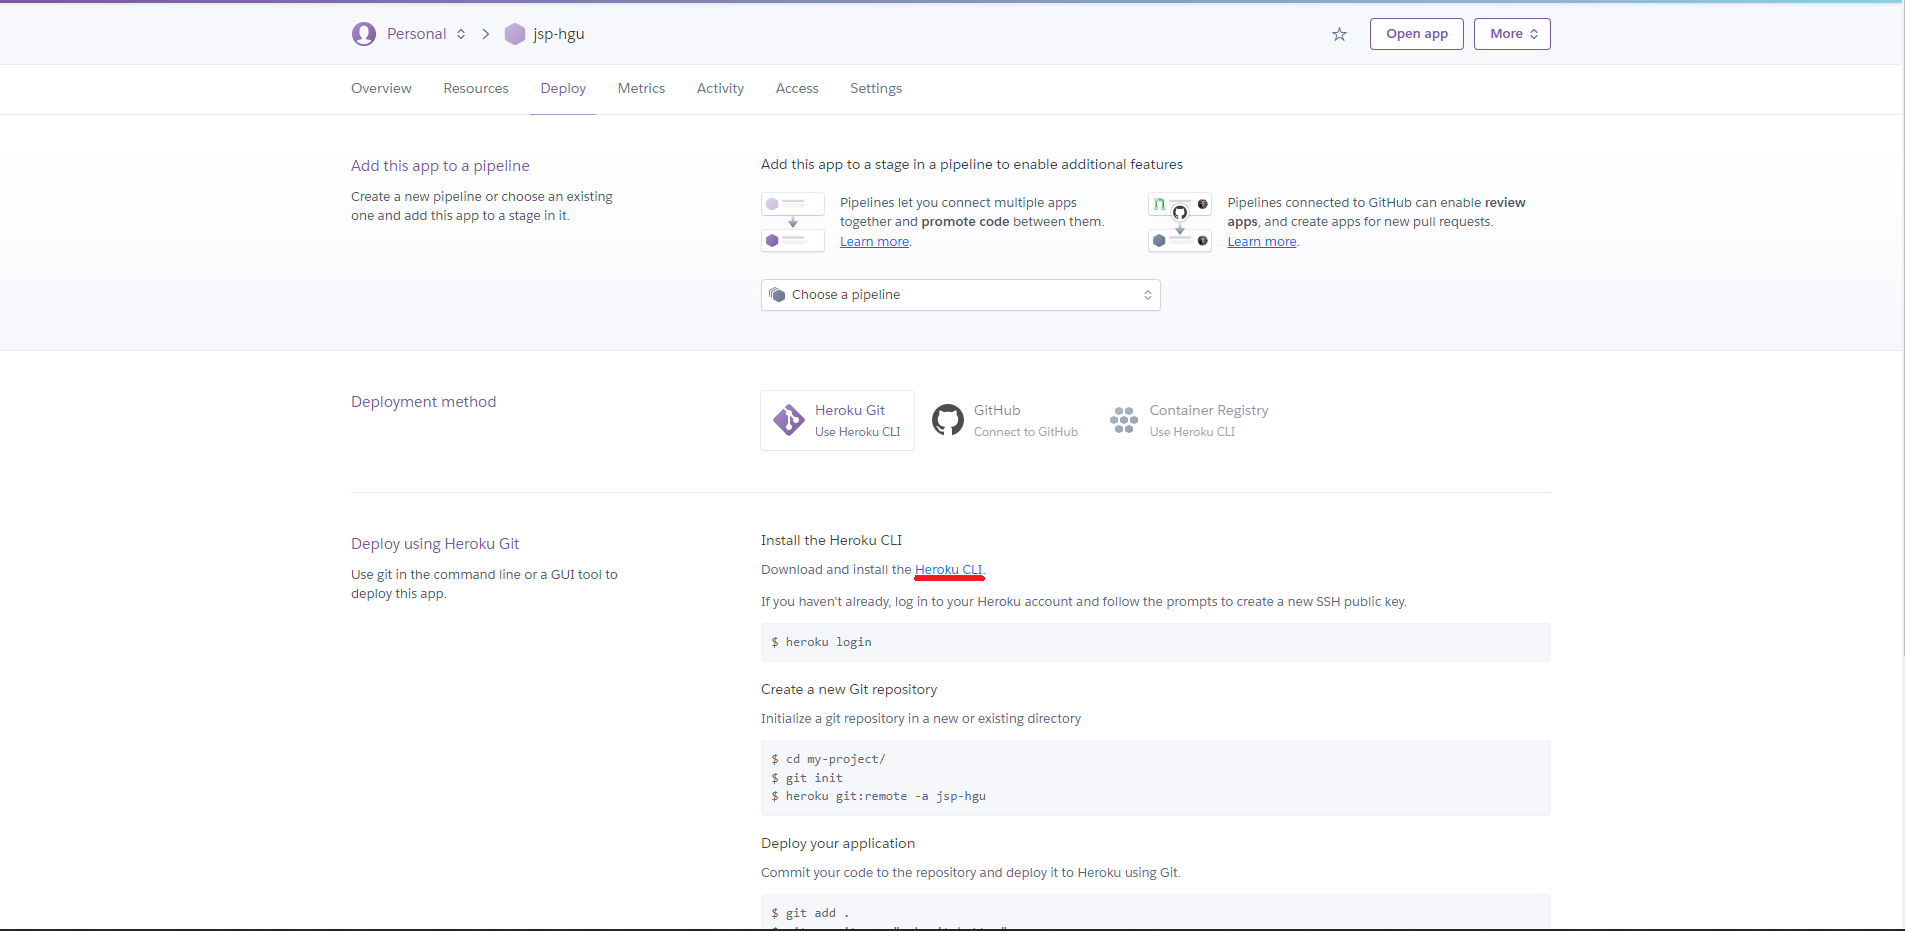The image size is (1905, 931).
Task: Open the Choose a pipeline dropdown
Action: (x=960, y=295)
